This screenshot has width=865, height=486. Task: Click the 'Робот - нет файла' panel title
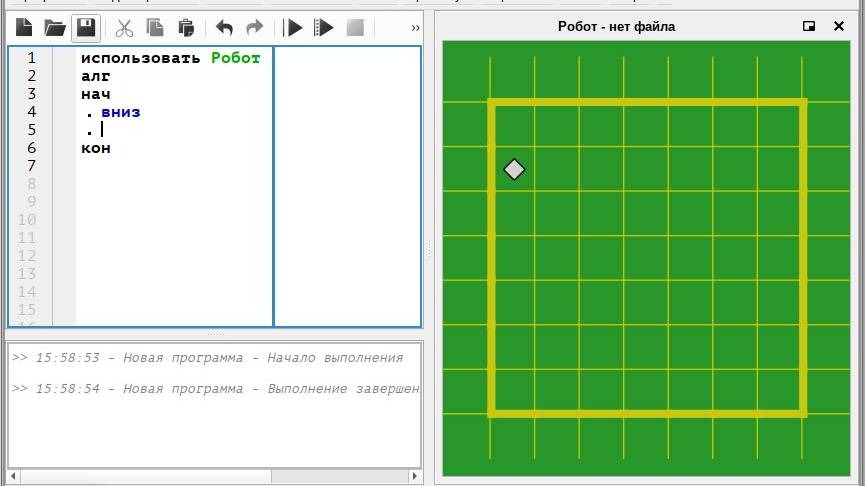point(616,26)
